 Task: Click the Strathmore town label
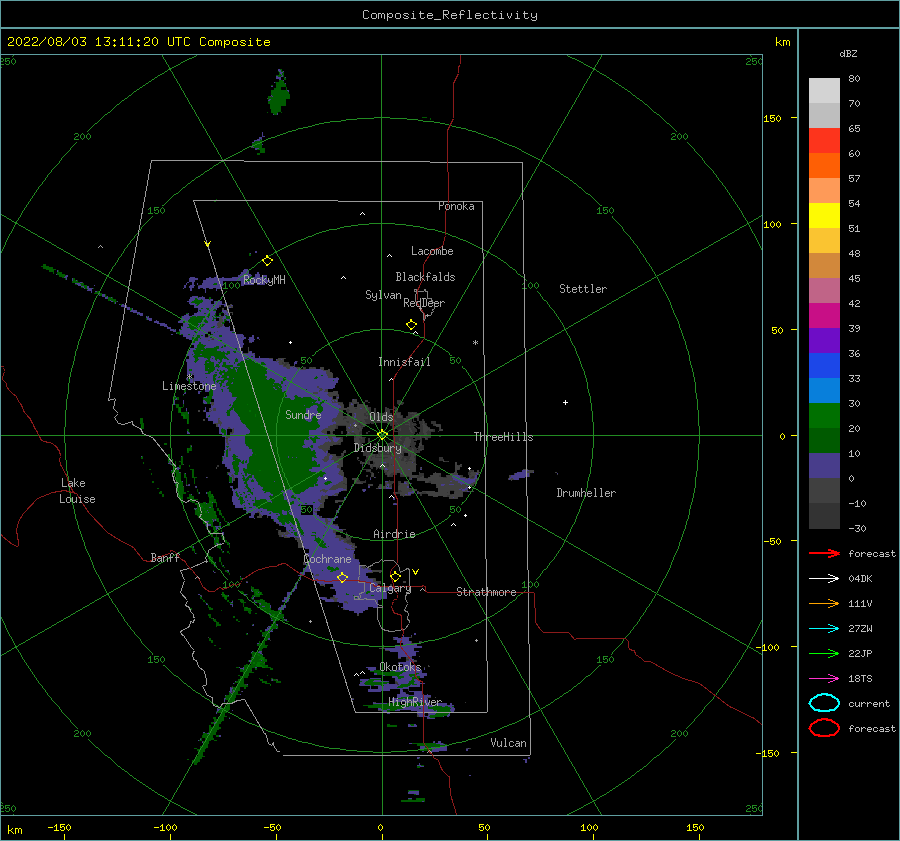(486, 592)
